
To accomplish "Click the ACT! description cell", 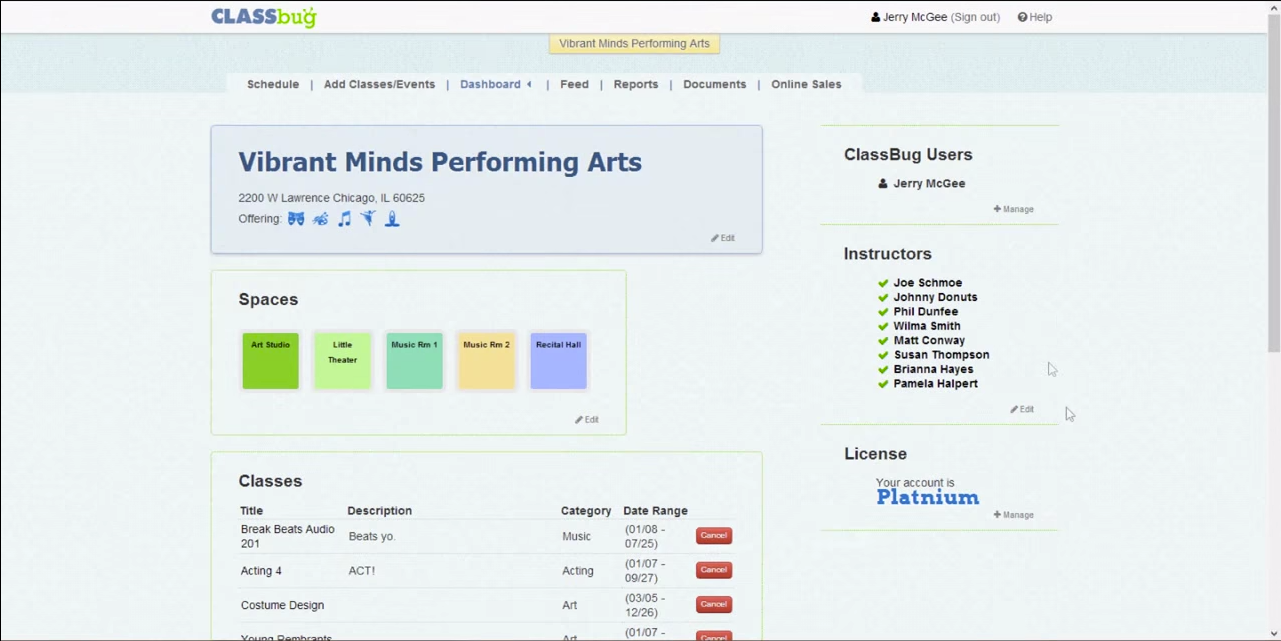I will point(362,571).
